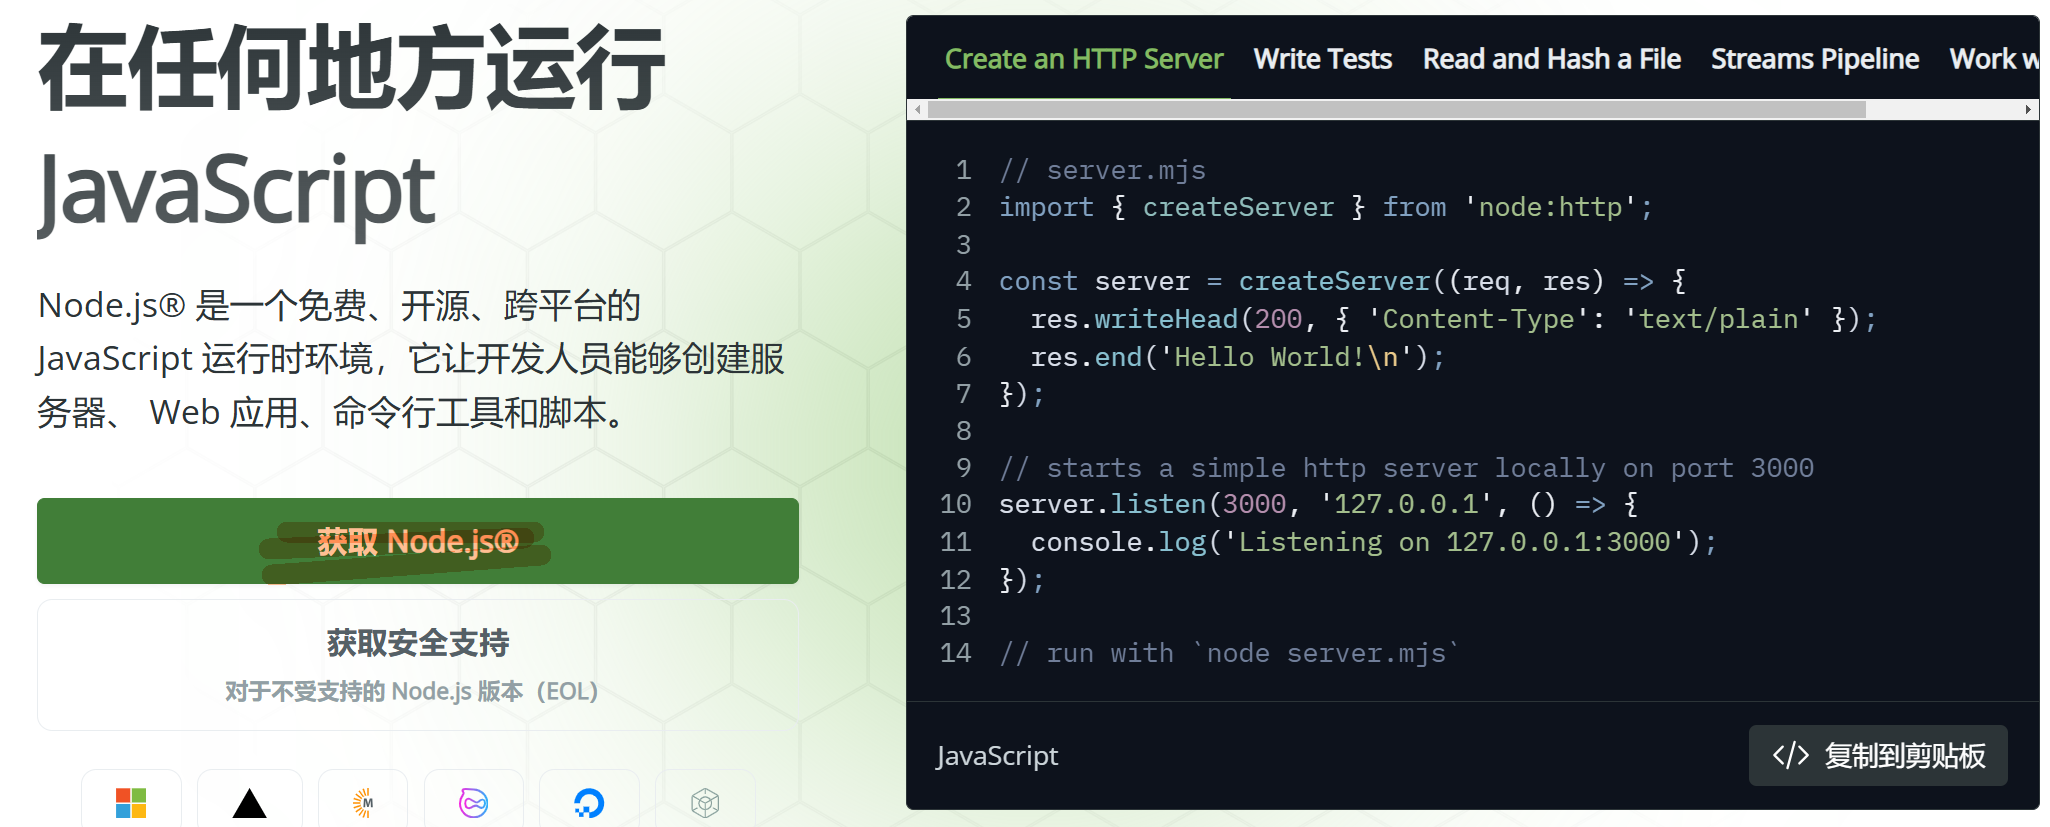Viewport: 2050px width, 827px height.
Task: Click the pink-purple swirl sponsor logo
Action: tap(473, 803)
